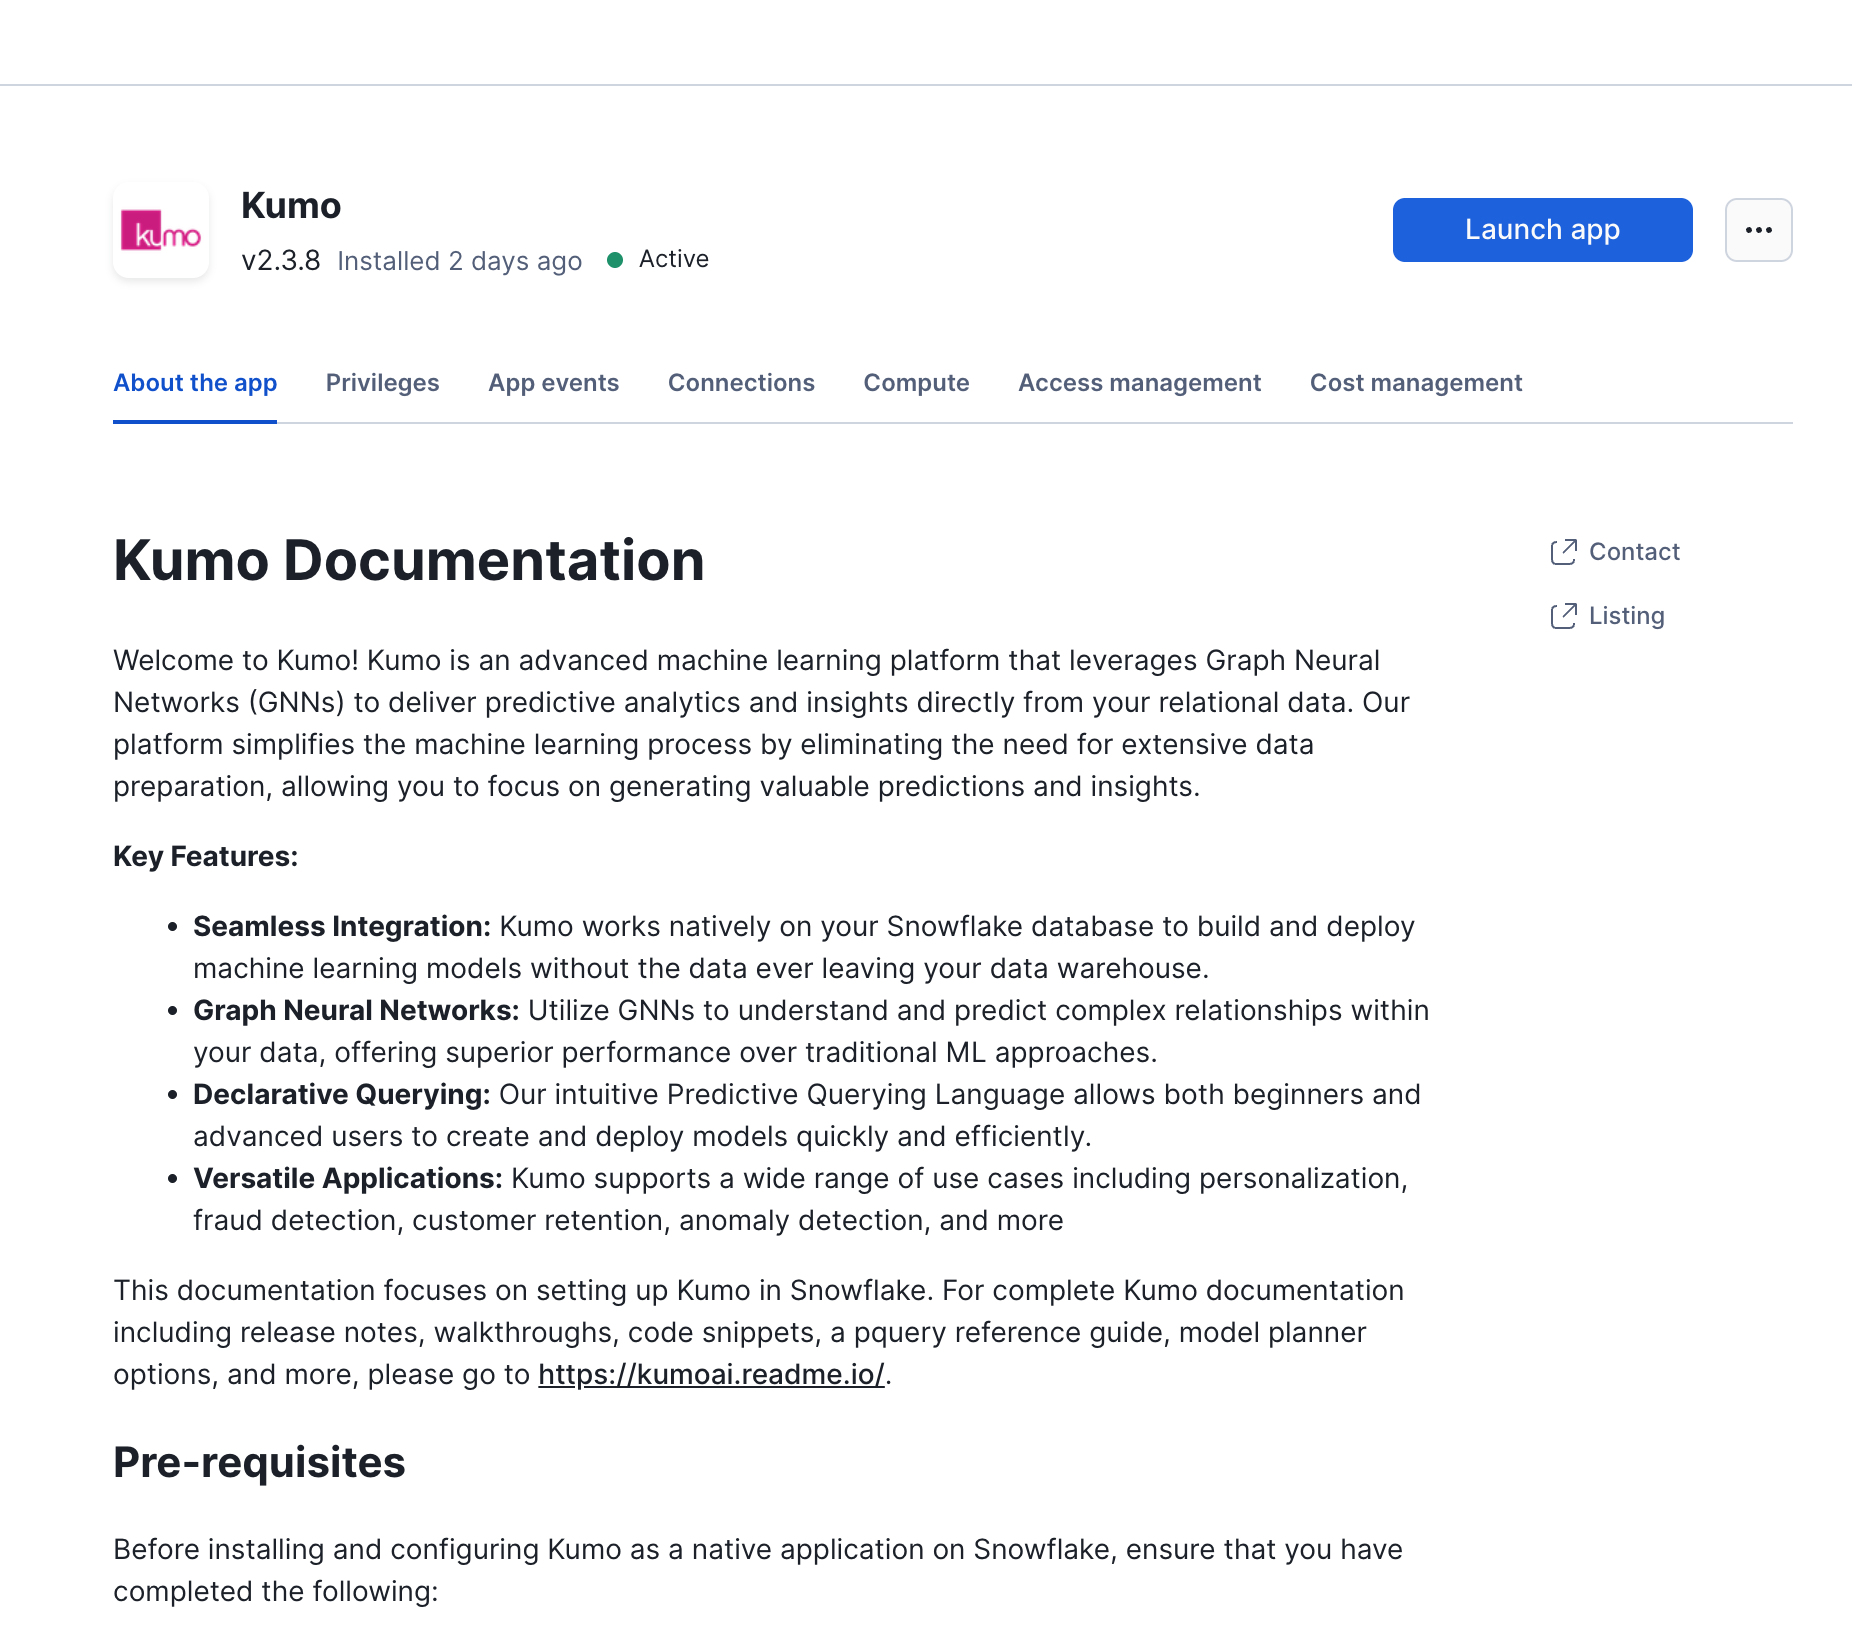
Task: Click the Graph Neural Networks: bullet label
Action: (356, 1011)
